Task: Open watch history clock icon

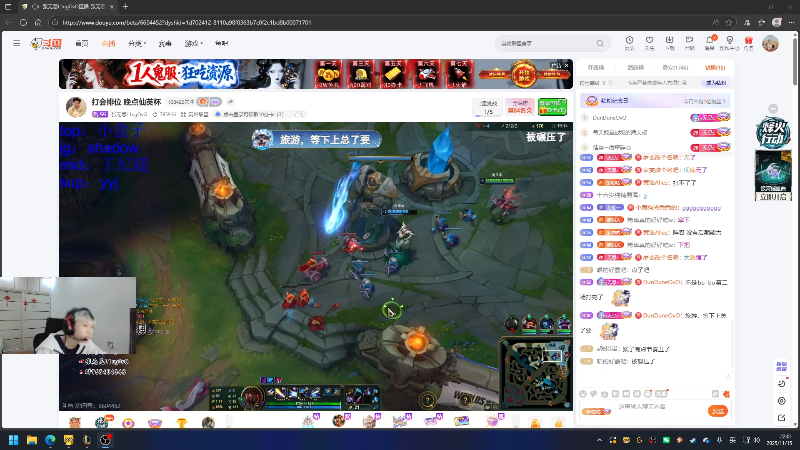Action: pyautogui.click(x=629, y=43)
